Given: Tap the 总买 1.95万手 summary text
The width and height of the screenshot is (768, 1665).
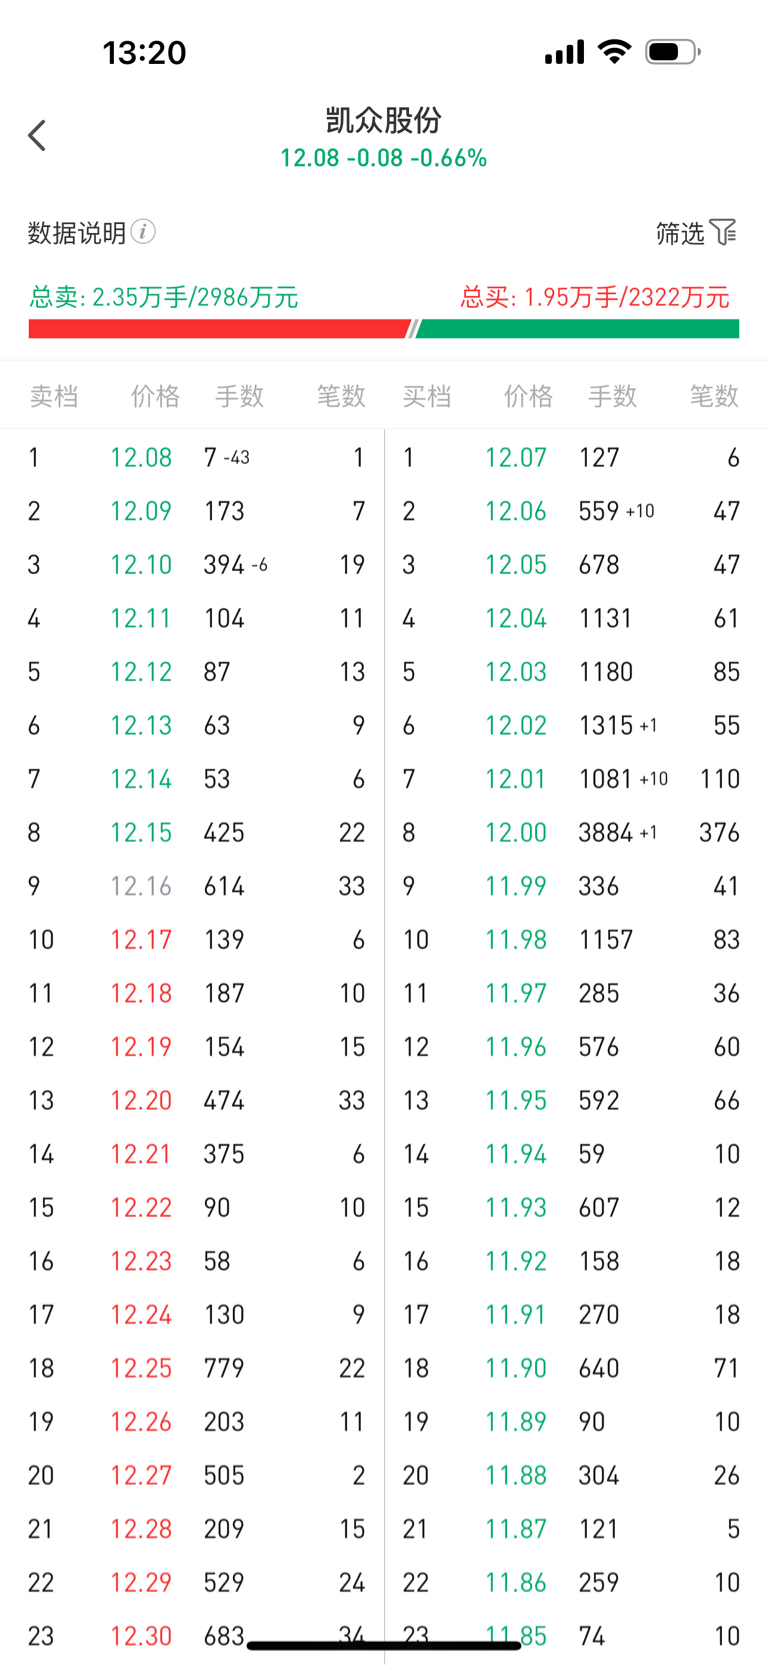Looking at the screenshot, I should [x=595, y=297].
